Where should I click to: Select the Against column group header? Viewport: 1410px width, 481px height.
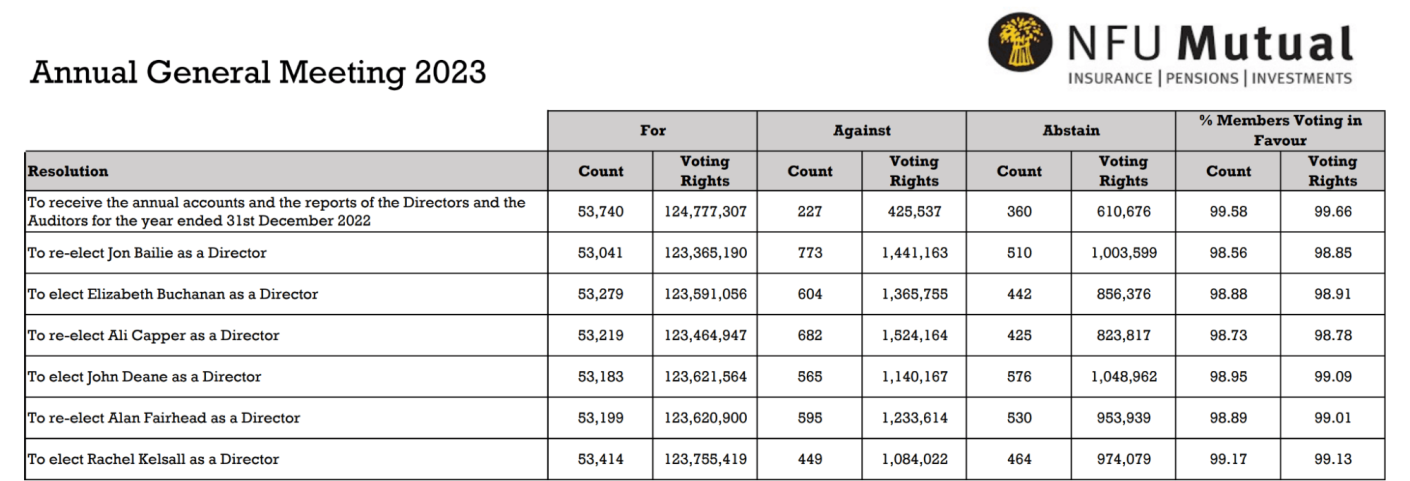pyautogui.click(x=862, y=130)
